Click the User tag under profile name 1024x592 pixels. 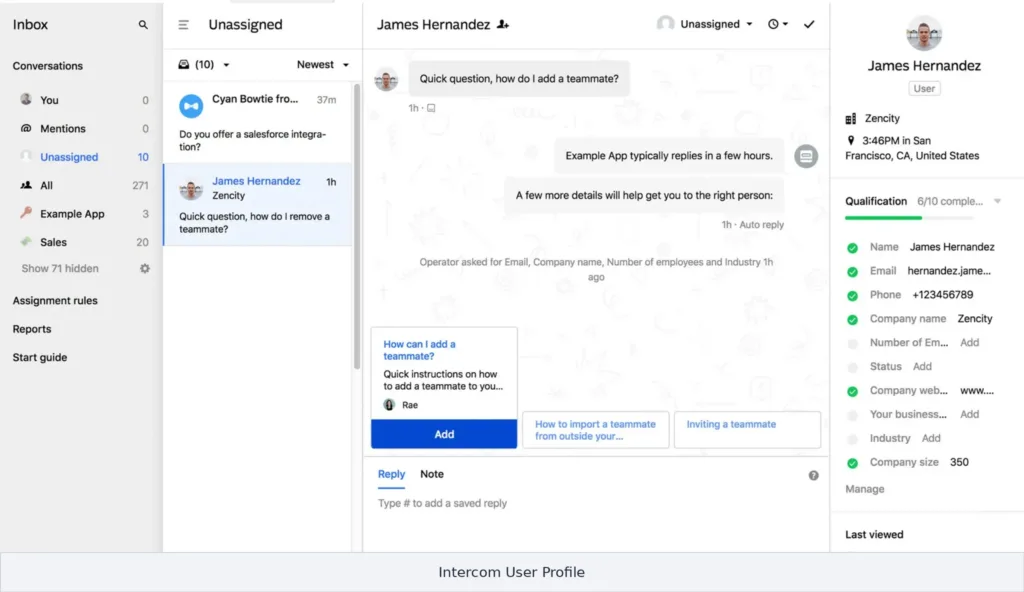click(x=924, y=88)
